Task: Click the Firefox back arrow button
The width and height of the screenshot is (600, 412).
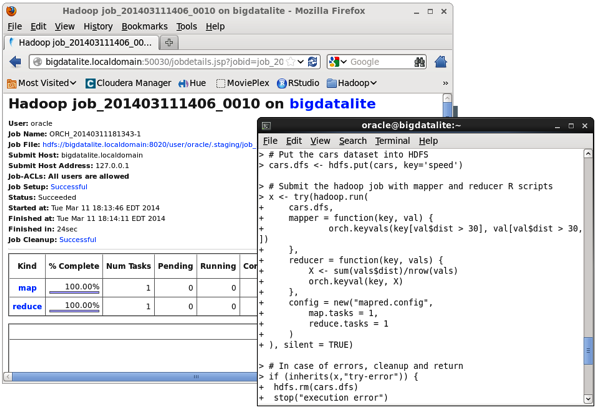Action: (15, 62)
